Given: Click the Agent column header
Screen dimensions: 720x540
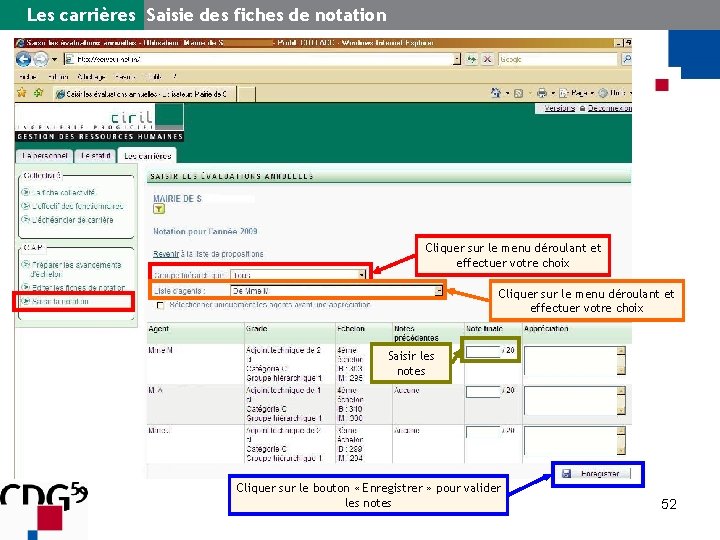Looking at the screenshot, I should coord(158,329).
